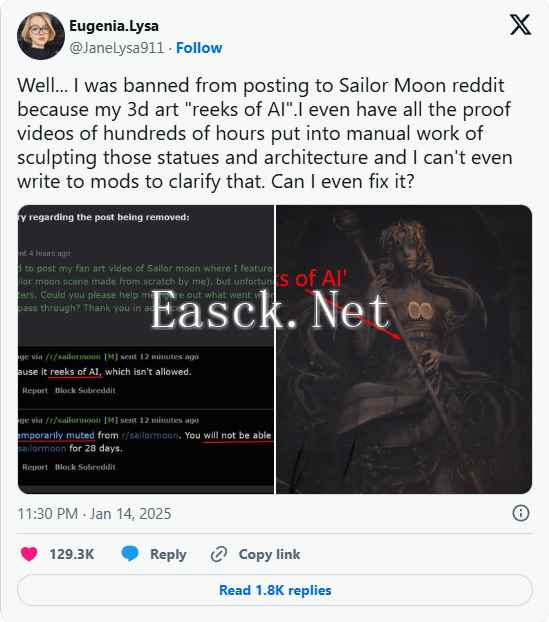The width and height of the screenshot is (549, 622).
Task: Open the profile avatar of the tweet author
Action: 41,36
